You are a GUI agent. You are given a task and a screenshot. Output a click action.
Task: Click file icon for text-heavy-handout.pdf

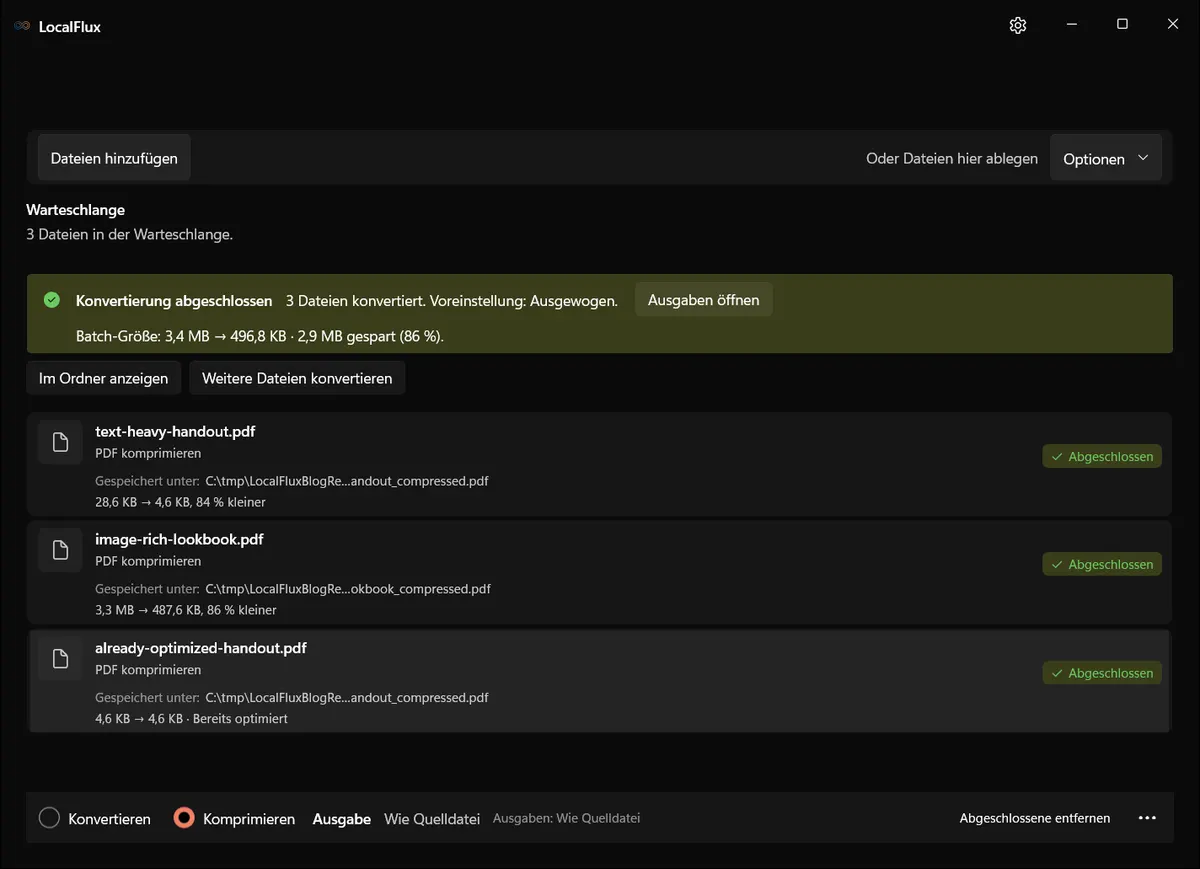pyautogui.click(x=60, y=442)
